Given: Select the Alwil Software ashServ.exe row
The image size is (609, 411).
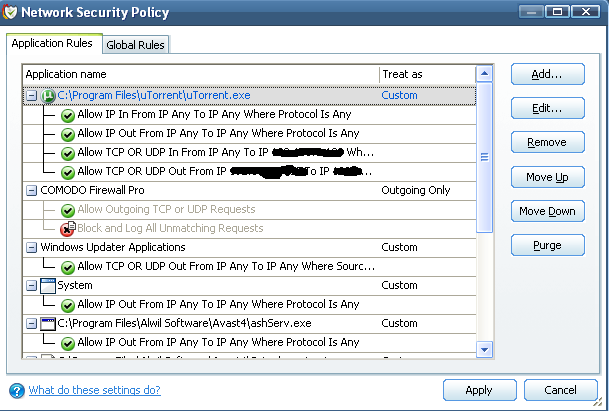Looking at the screenshot, I should click(249, 324).
